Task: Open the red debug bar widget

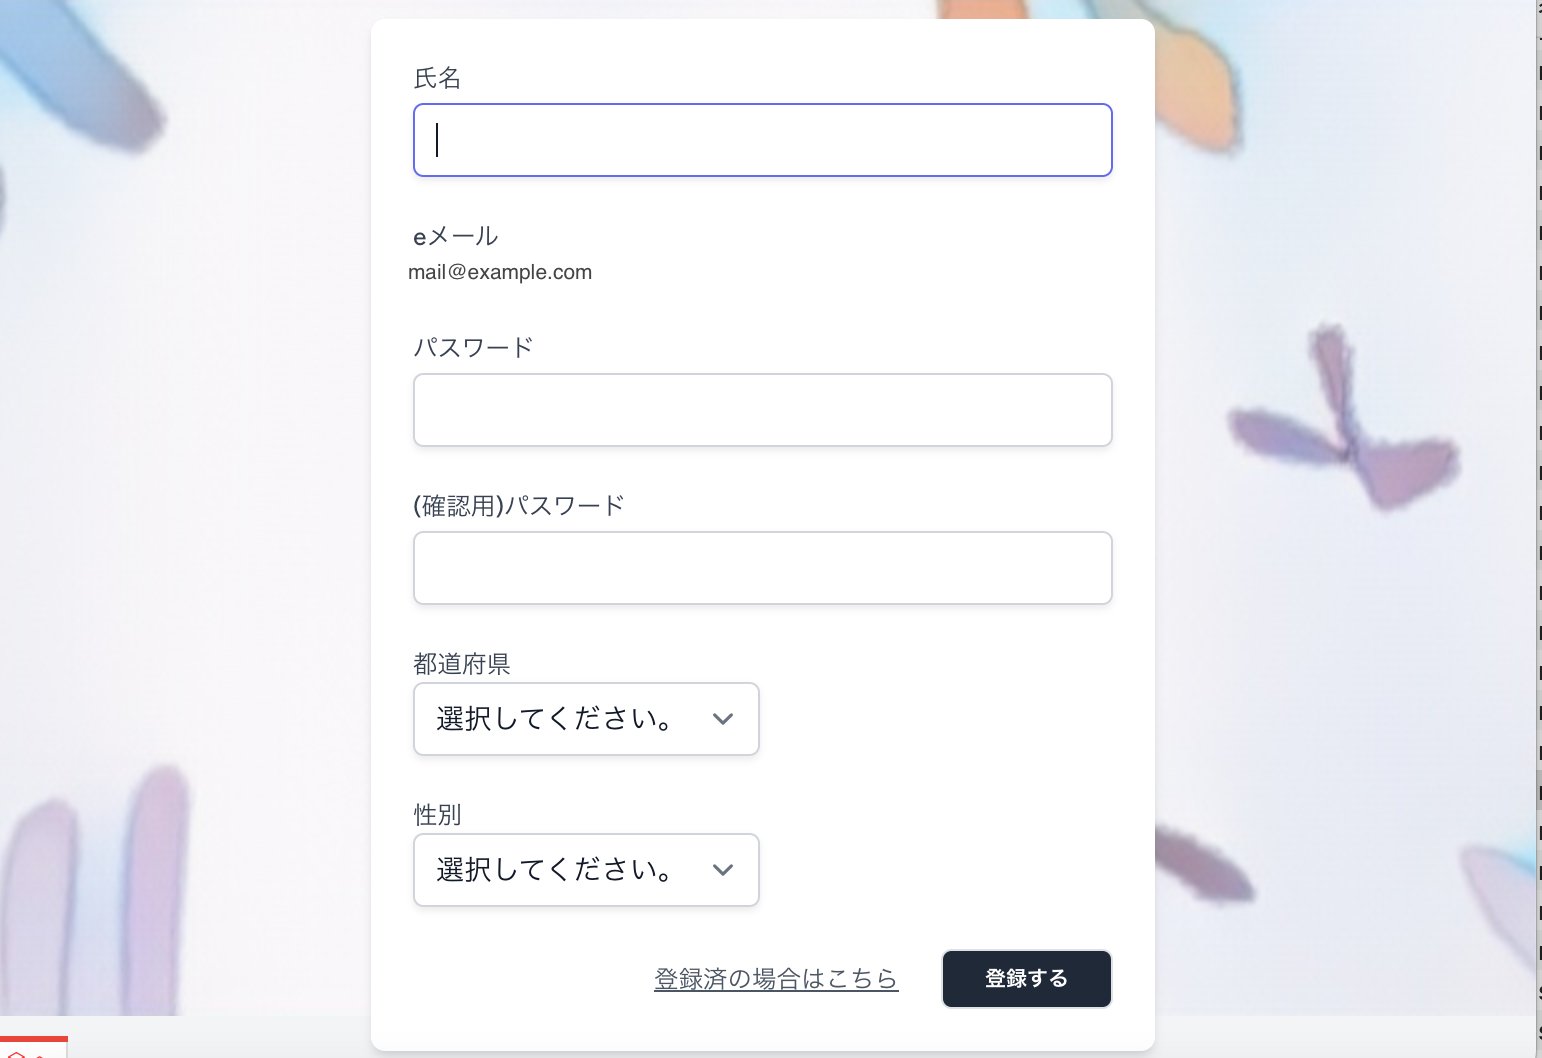Action: [x=33, y=1047]
